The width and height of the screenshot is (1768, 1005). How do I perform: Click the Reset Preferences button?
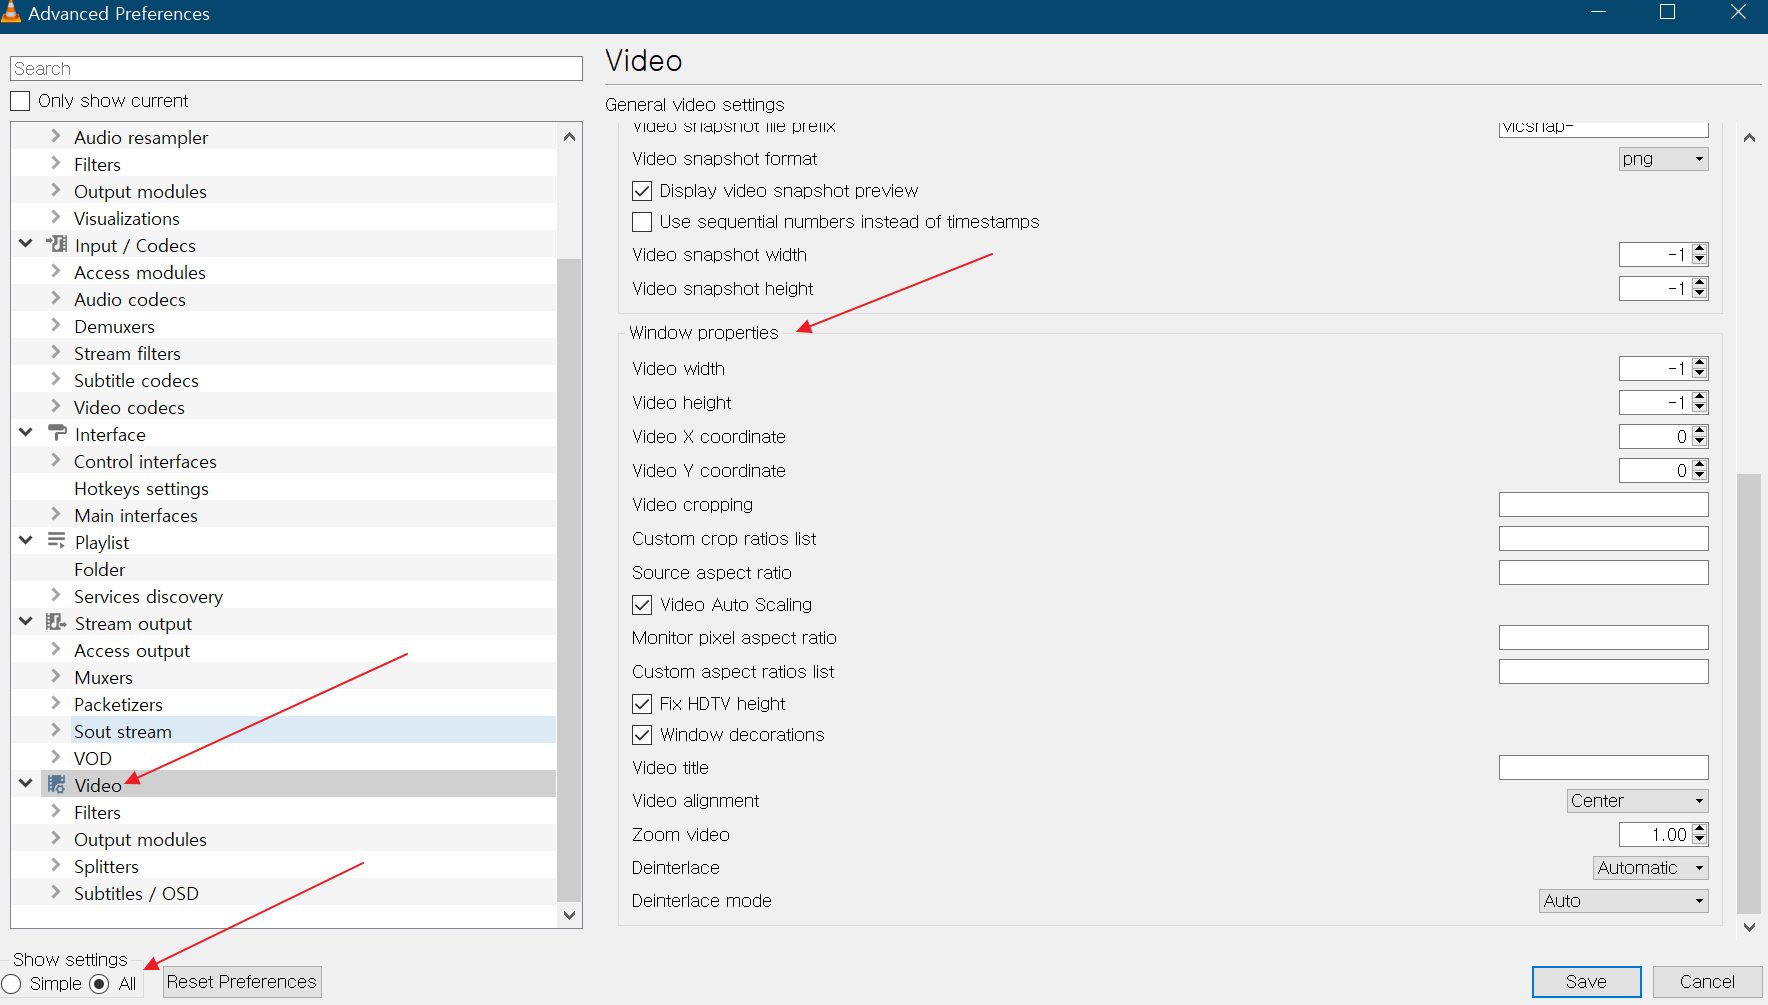click(x=242, y=982)
